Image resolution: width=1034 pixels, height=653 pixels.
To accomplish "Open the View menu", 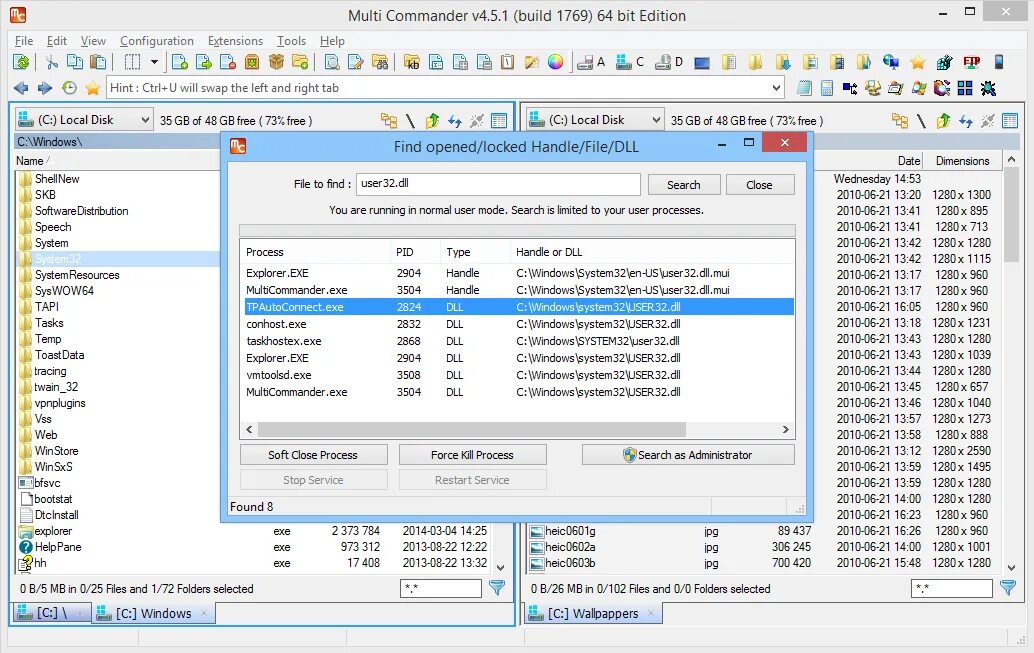I will [93, 41].
